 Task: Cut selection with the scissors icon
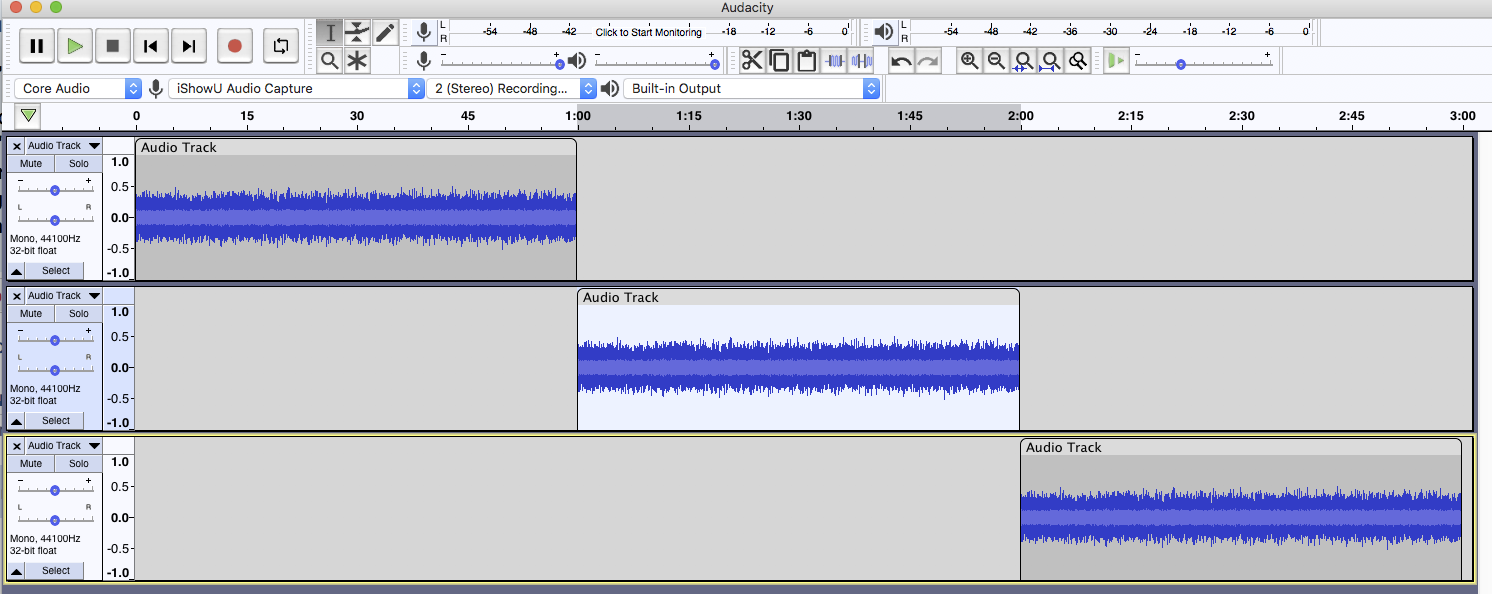pyautogui.click(x=752, y=61)
